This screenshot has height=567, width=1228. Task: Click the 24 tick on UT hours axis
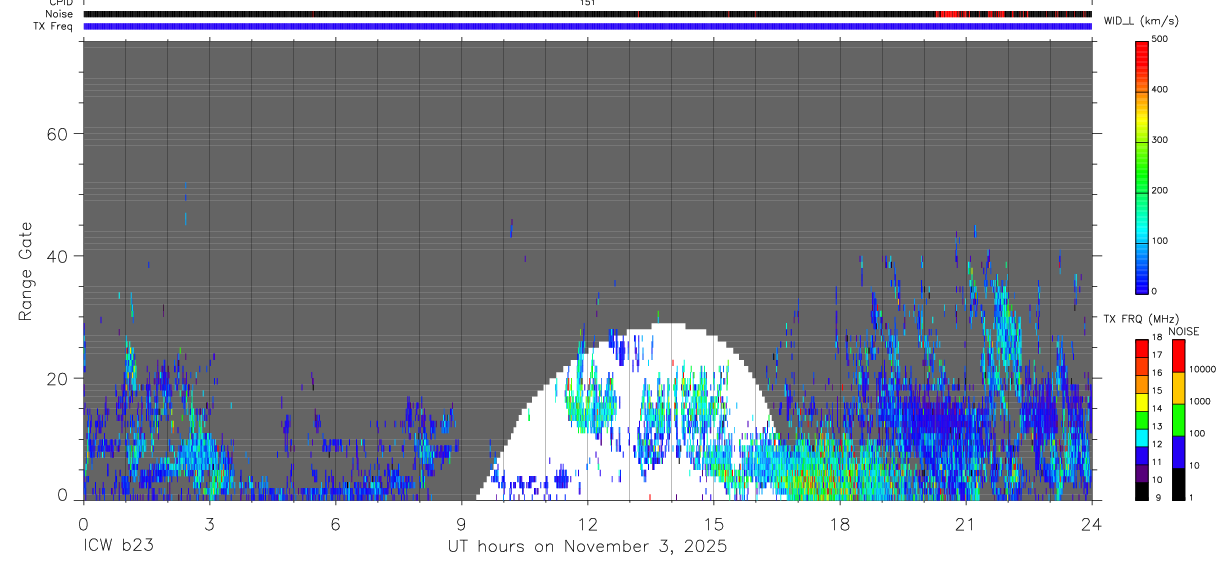(x=1091, y=524)
